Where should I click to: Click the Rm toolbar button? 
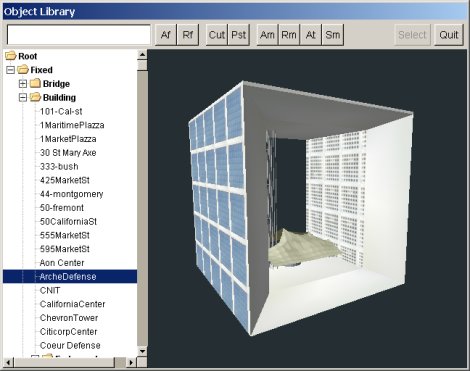pos(289,35)
